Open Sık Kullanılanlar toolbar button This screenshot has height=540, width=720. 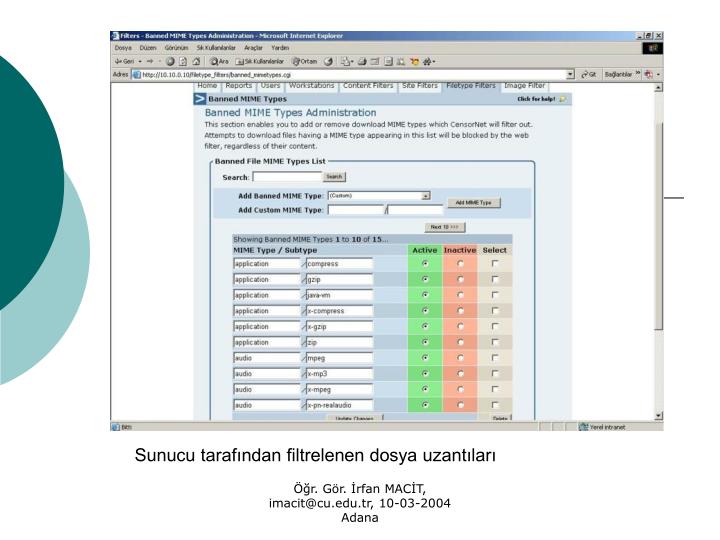point(260,62)
